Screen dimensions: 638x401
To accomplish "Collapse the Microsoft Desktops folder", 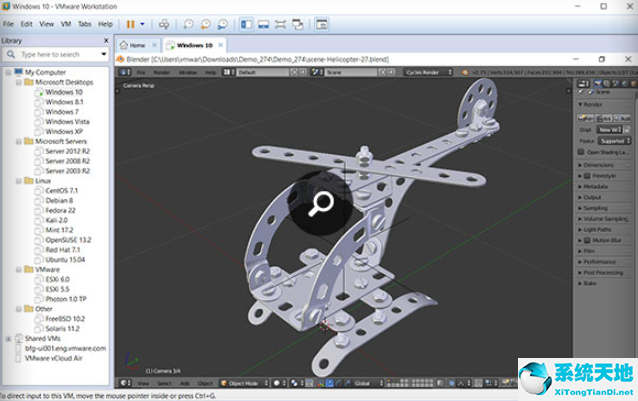I will [x=19, y=82].
